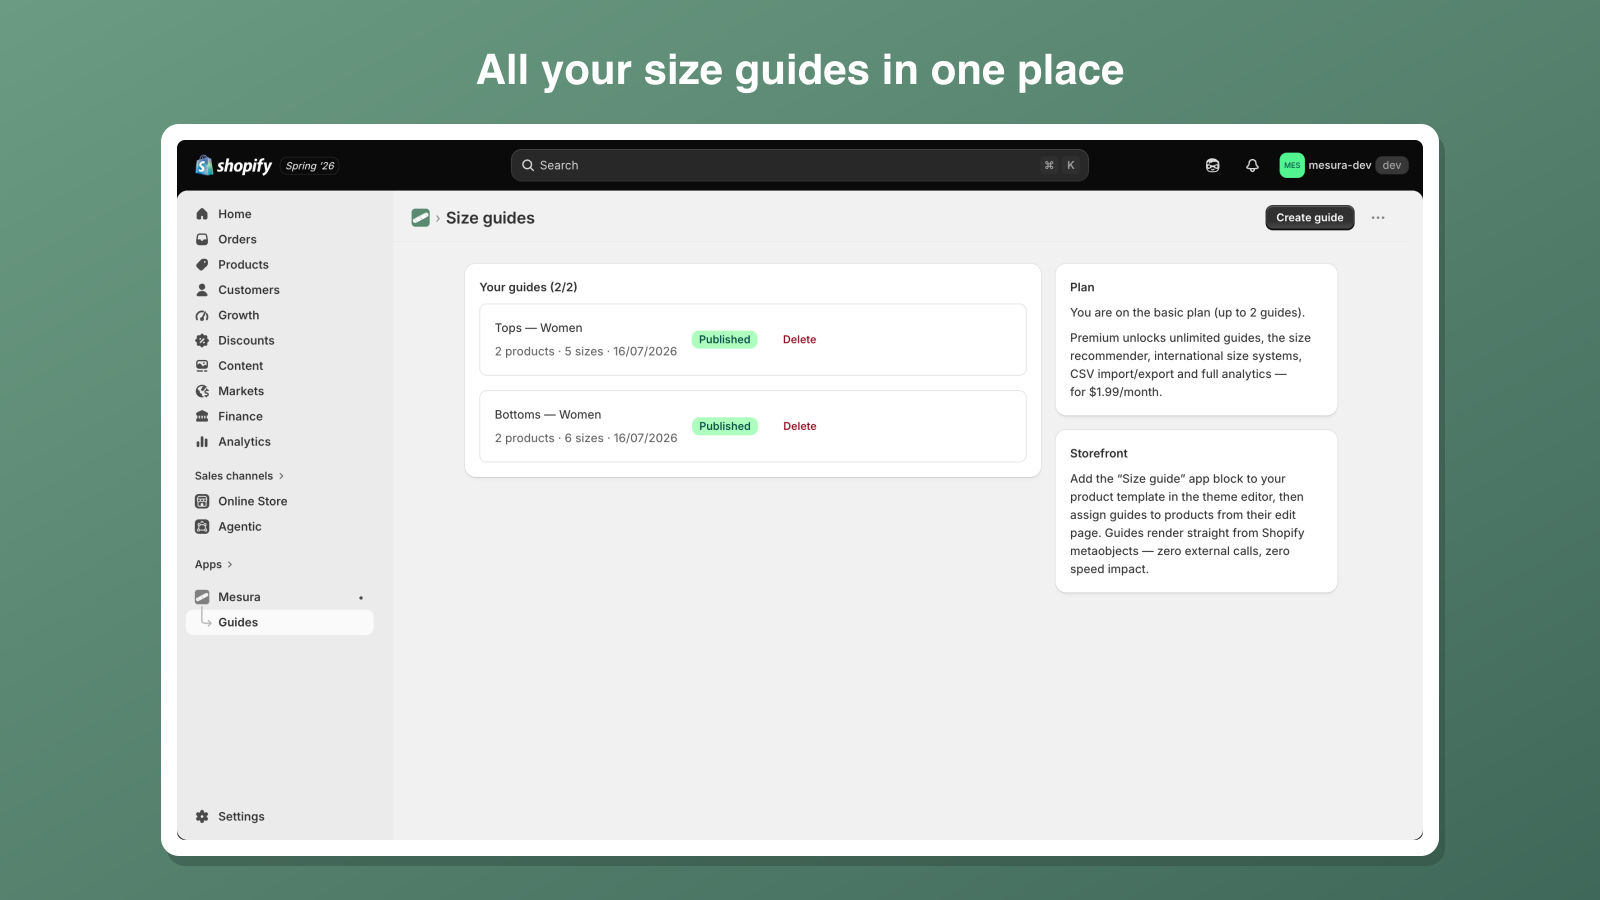Screen dimensions: 1600x900
Task: Click the Analytics bar chart icon
Action: (x=202, y=442)
